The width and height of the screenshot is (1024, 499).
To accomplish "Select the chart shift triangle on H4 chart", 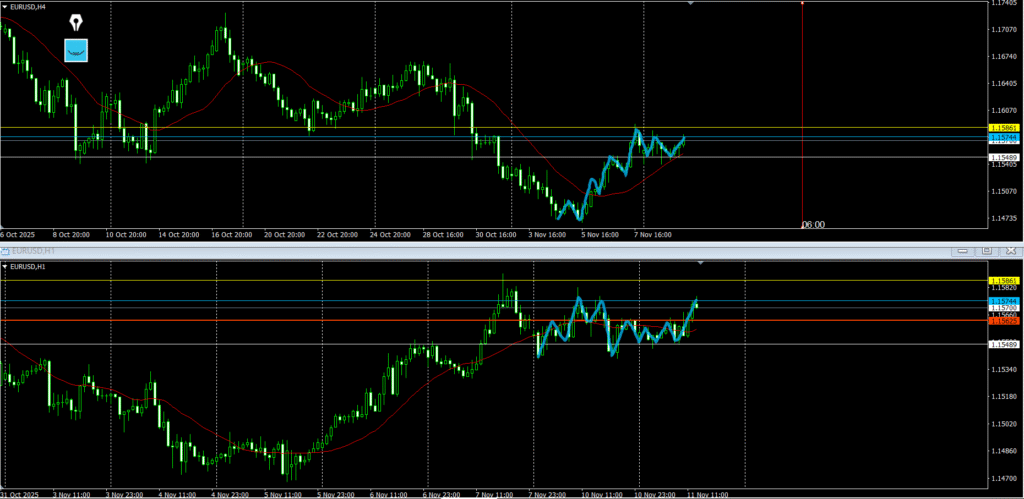I will [x=690, y=4].
